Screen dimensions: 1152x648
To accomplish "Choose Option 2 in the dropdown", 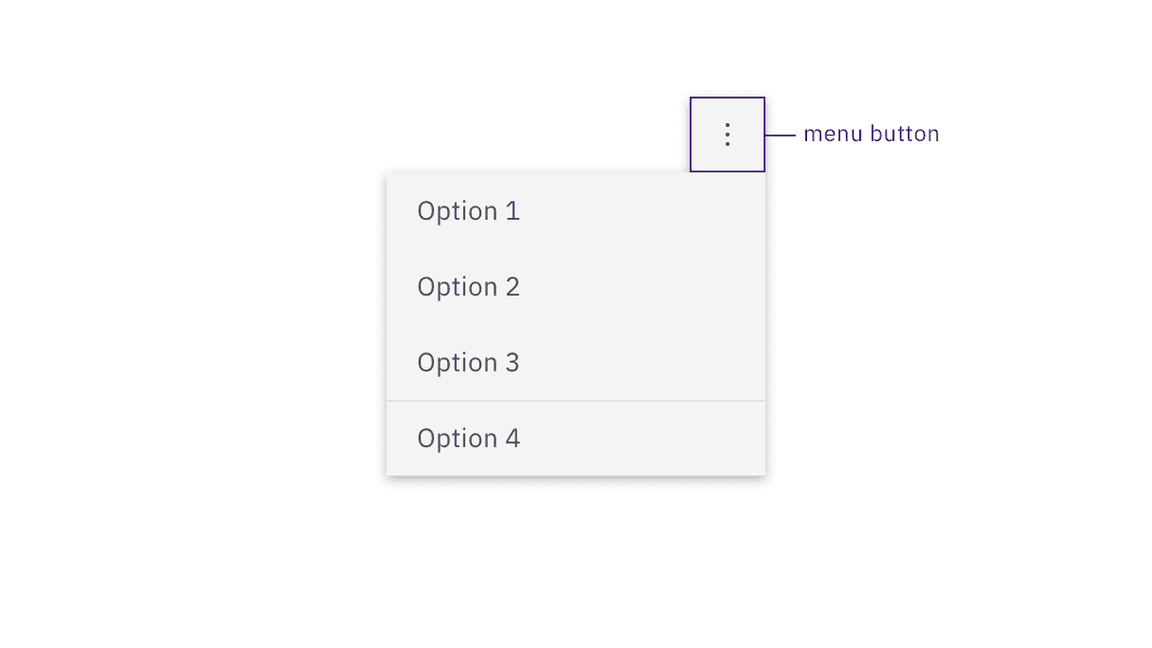I will (x=468, y=287).
